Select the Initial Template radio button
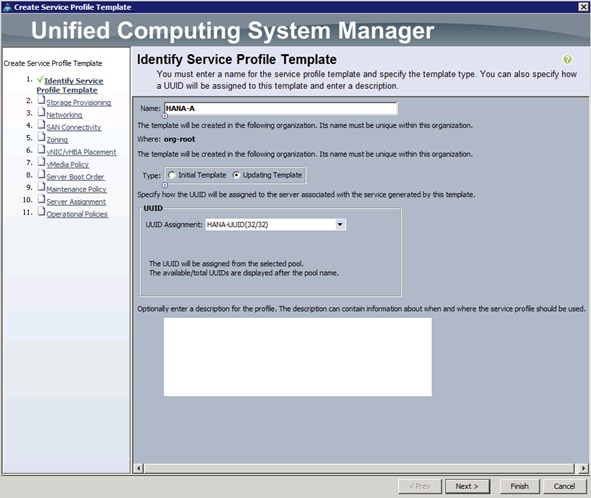This screenshot has width=591, height=498. pyautogui.click(x=171, y=175)
